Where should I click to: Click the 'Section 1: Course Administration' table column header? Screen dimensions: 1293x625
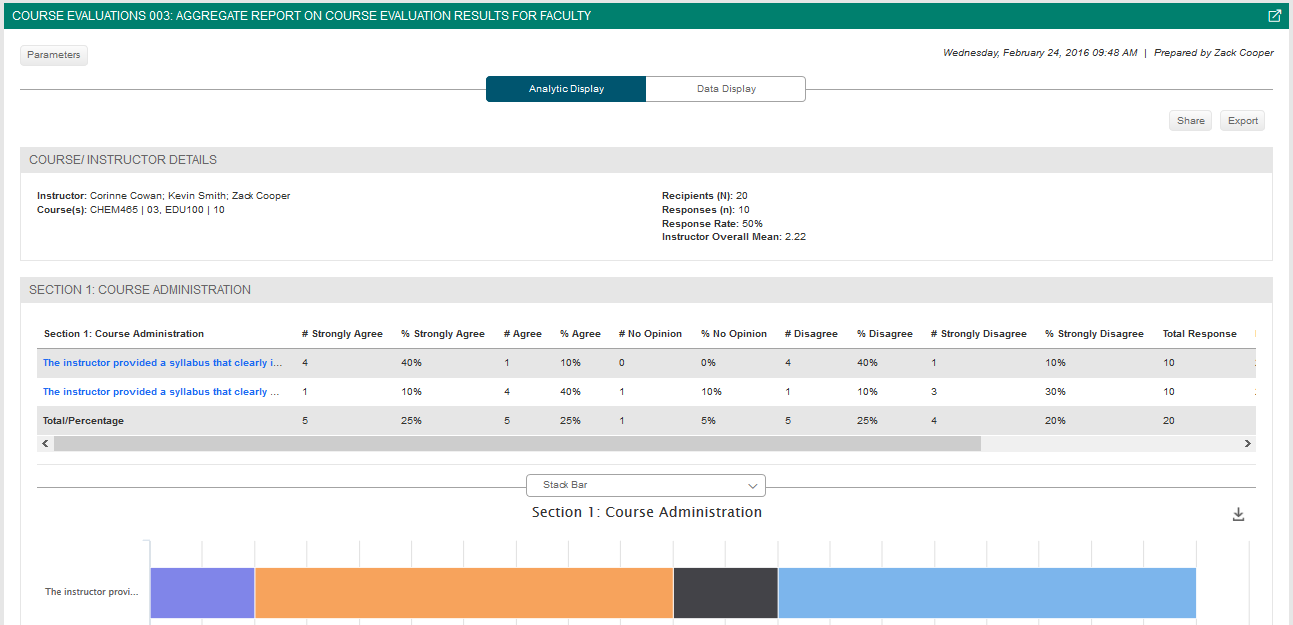coord(124,334)
